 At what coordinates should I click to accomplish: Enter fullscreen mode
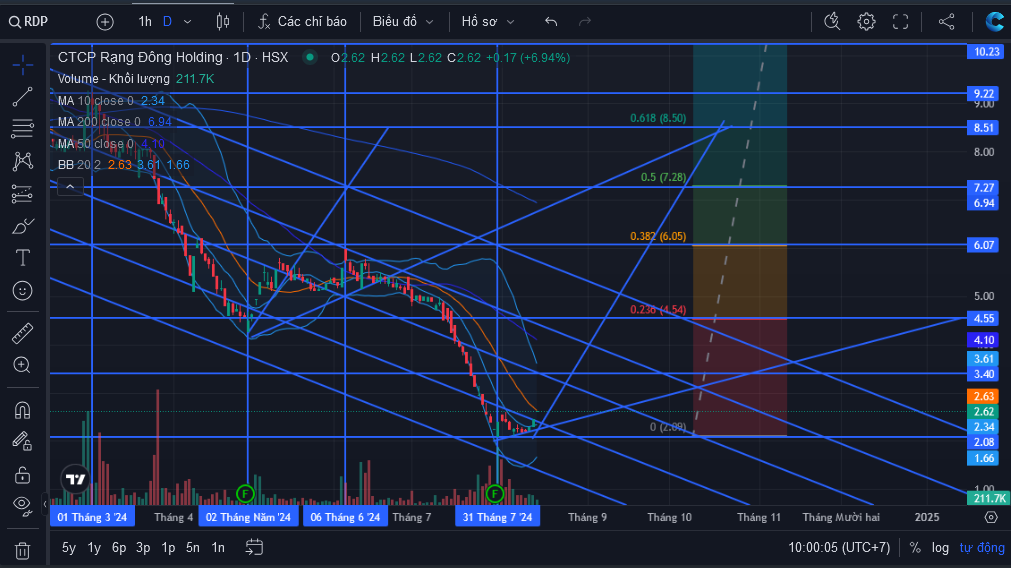click(x=901, y=22)
